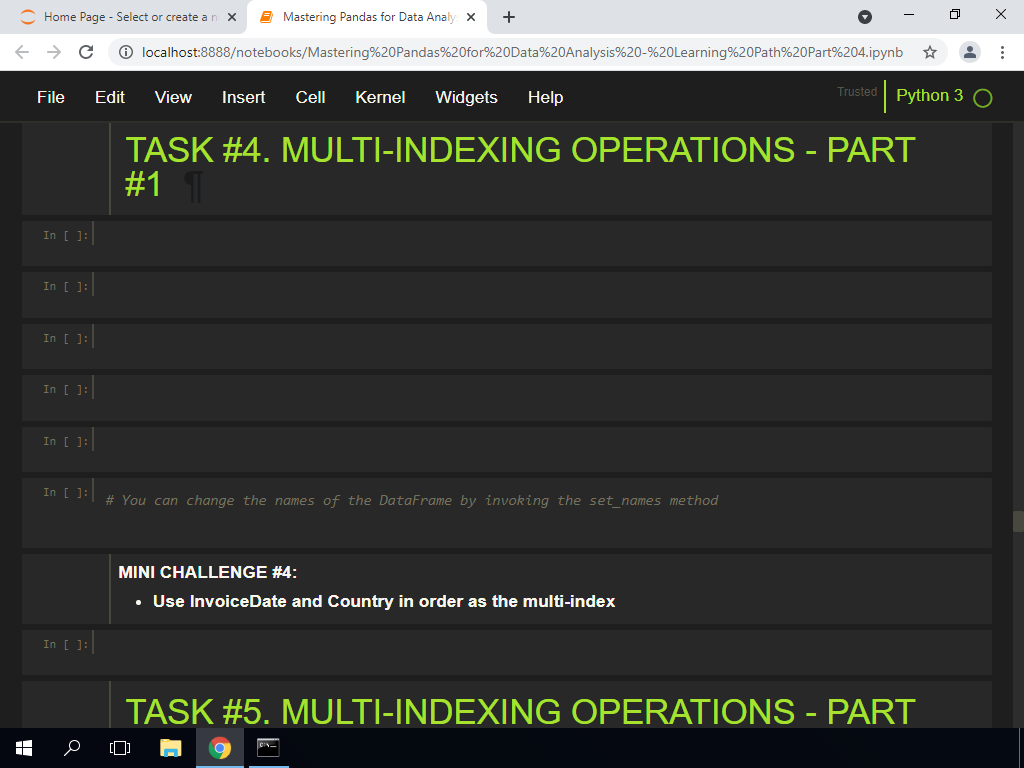Click the set_names method comment line
Viewport: 1024px width, 768px height.
coord(411,501)
